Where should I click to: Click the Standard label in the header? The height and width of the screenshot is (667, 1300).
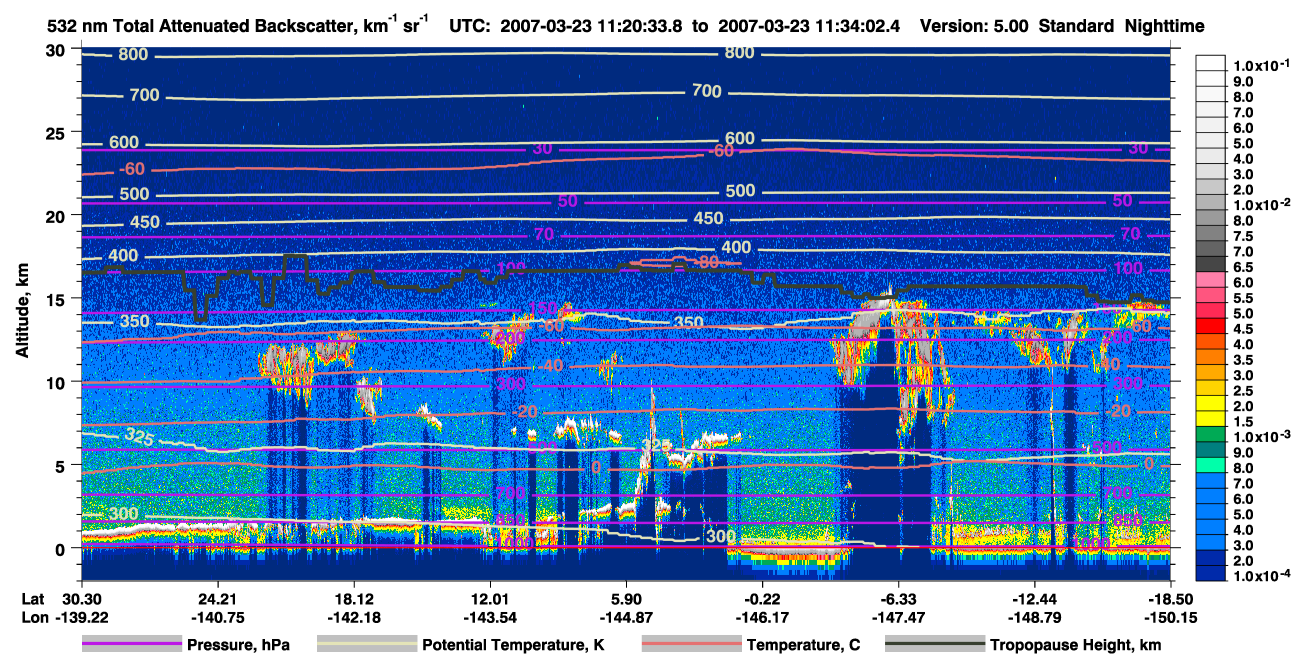point(1076,26)
